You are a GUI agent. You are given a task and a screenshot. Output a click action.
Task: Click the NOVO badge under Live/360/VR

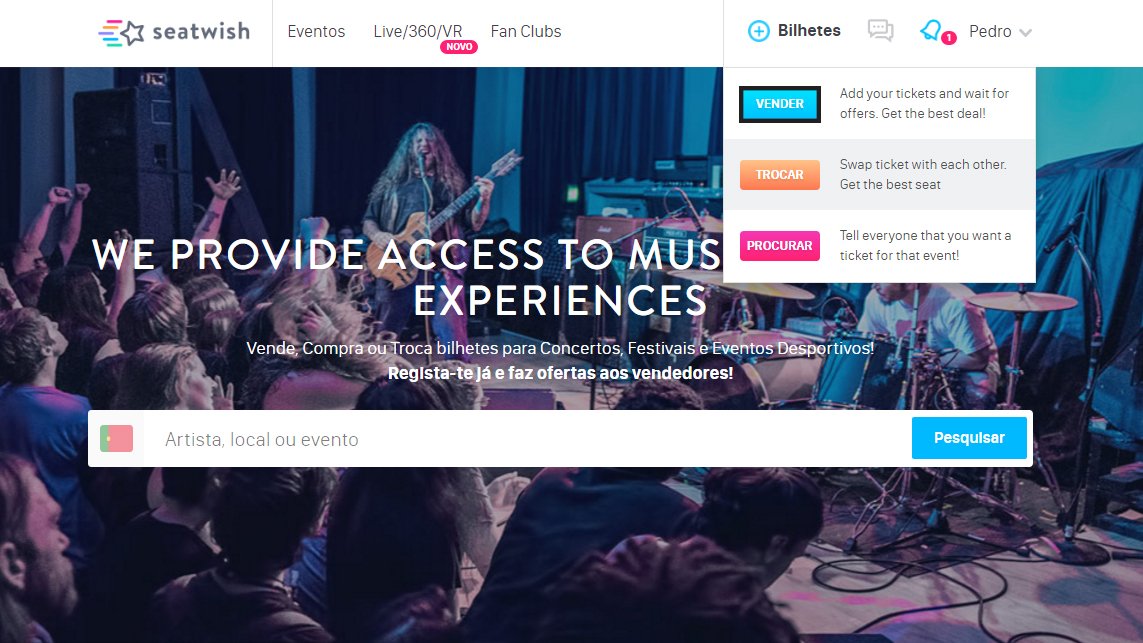tap(459, 47)
